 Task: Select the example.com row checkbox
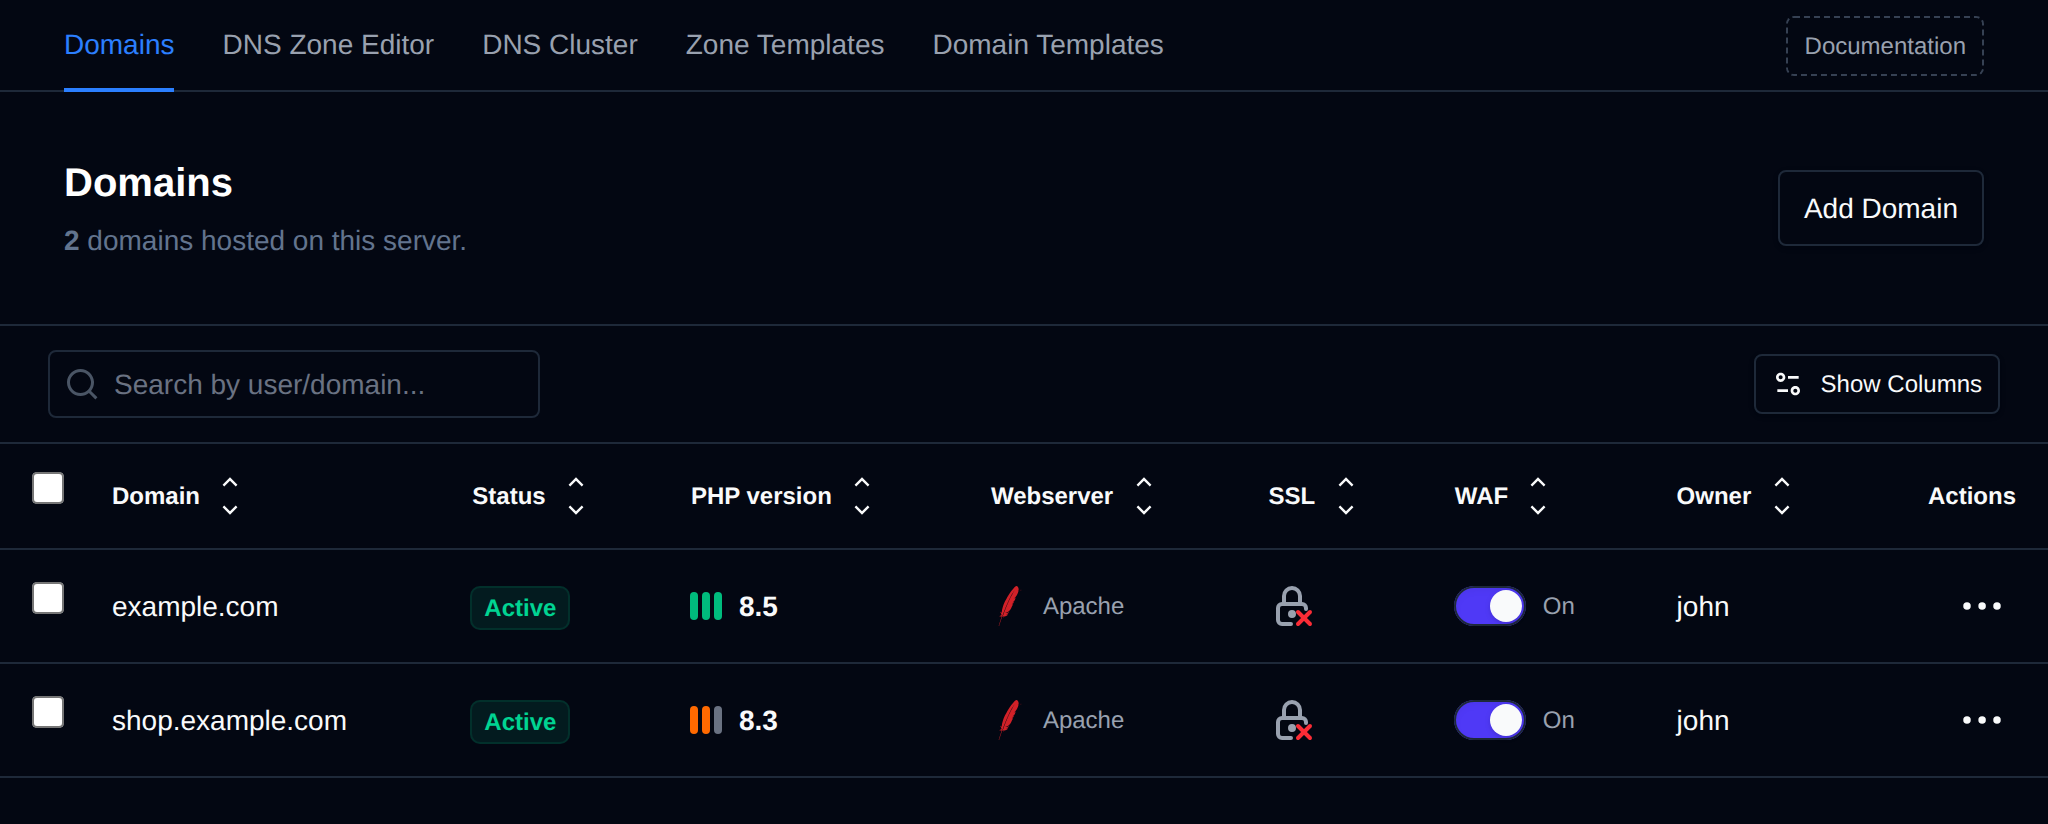48,598
